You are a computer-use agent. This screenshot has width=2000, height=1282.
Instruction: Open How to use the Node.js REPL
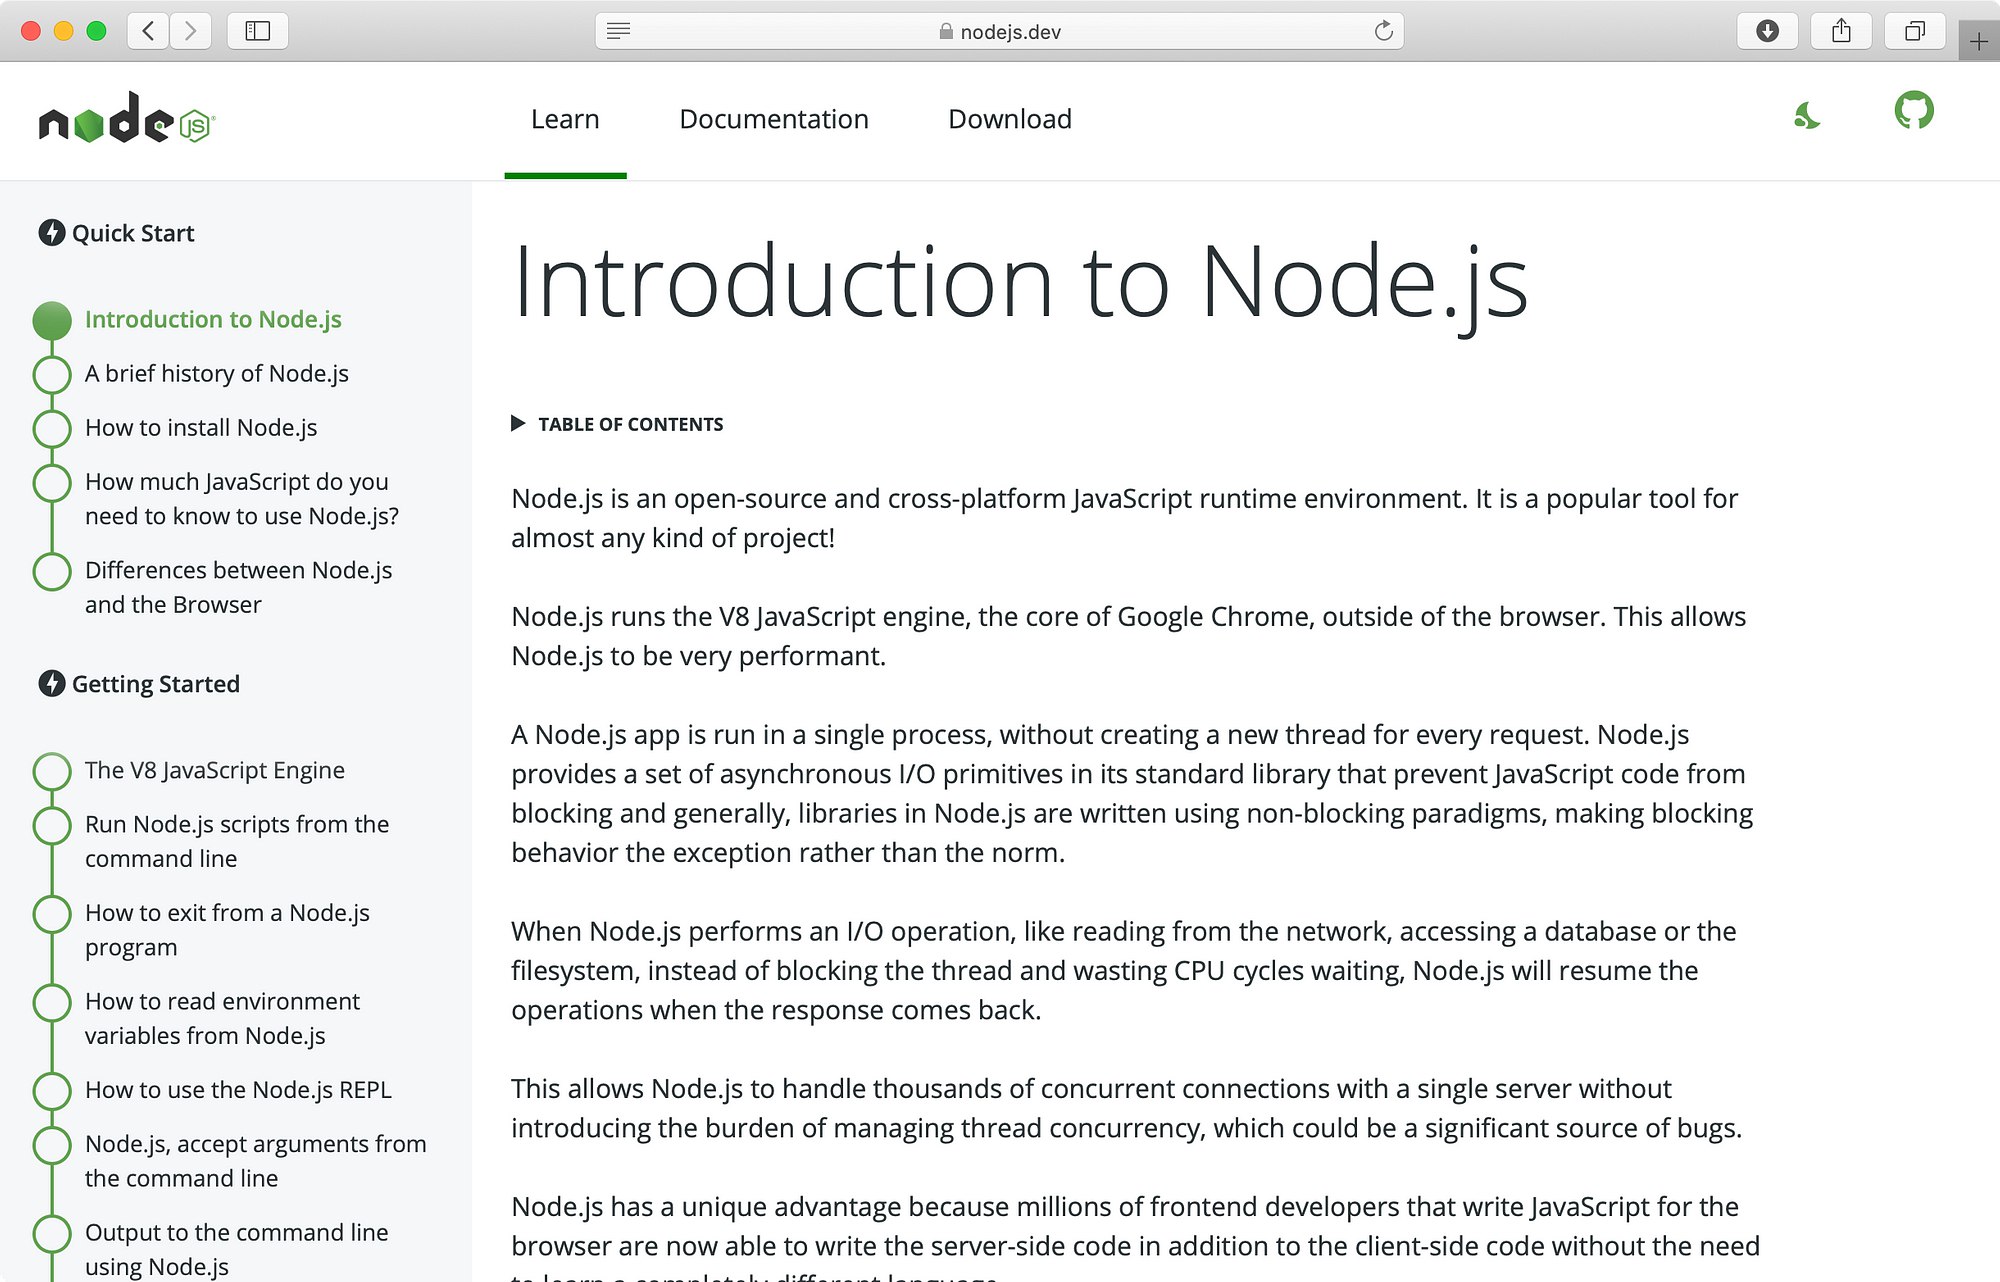(x=238, y=1090)
